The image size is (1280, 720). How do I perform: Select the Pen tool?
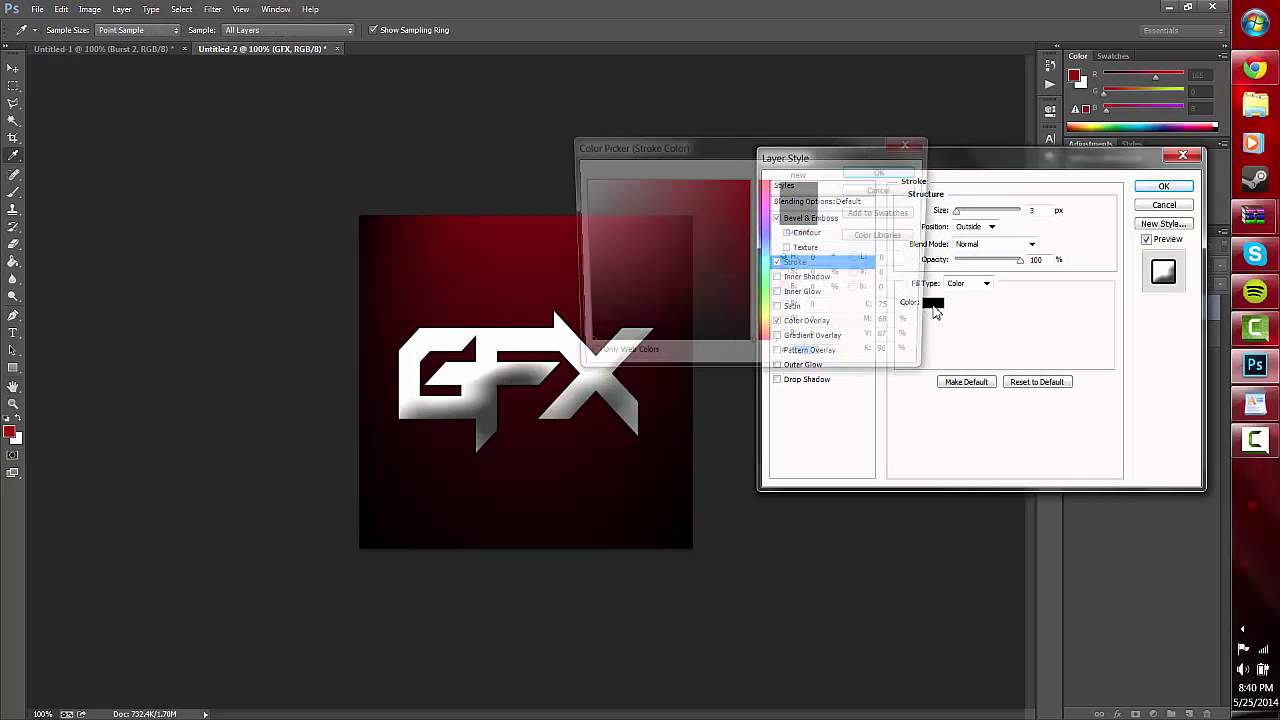13,315
